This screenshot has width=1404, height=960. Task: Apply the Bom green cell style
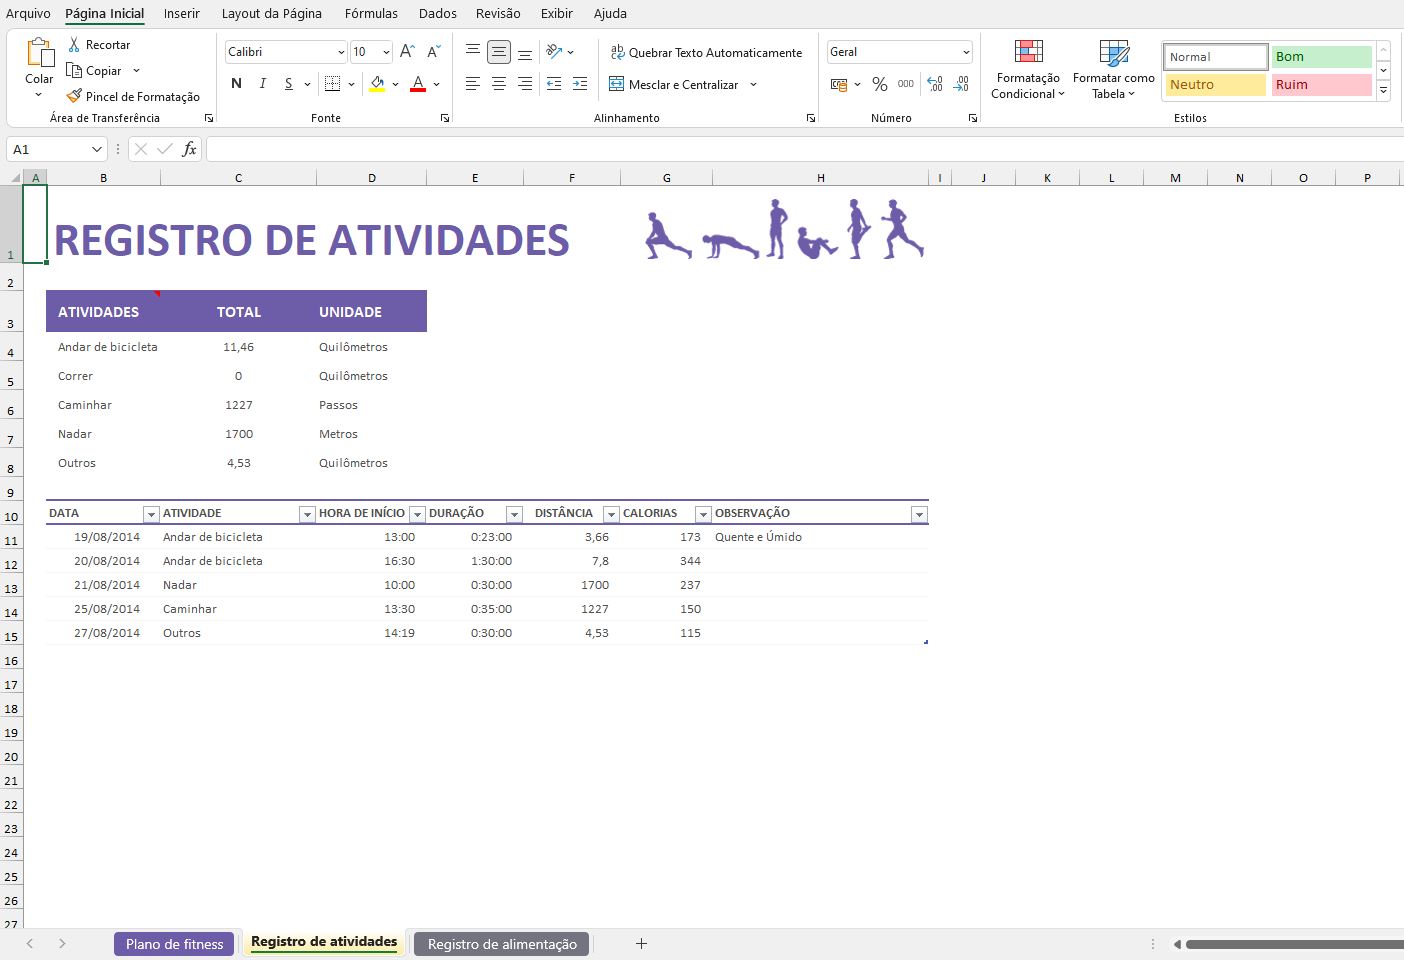pyautogui.click(x=1321, y=57)
